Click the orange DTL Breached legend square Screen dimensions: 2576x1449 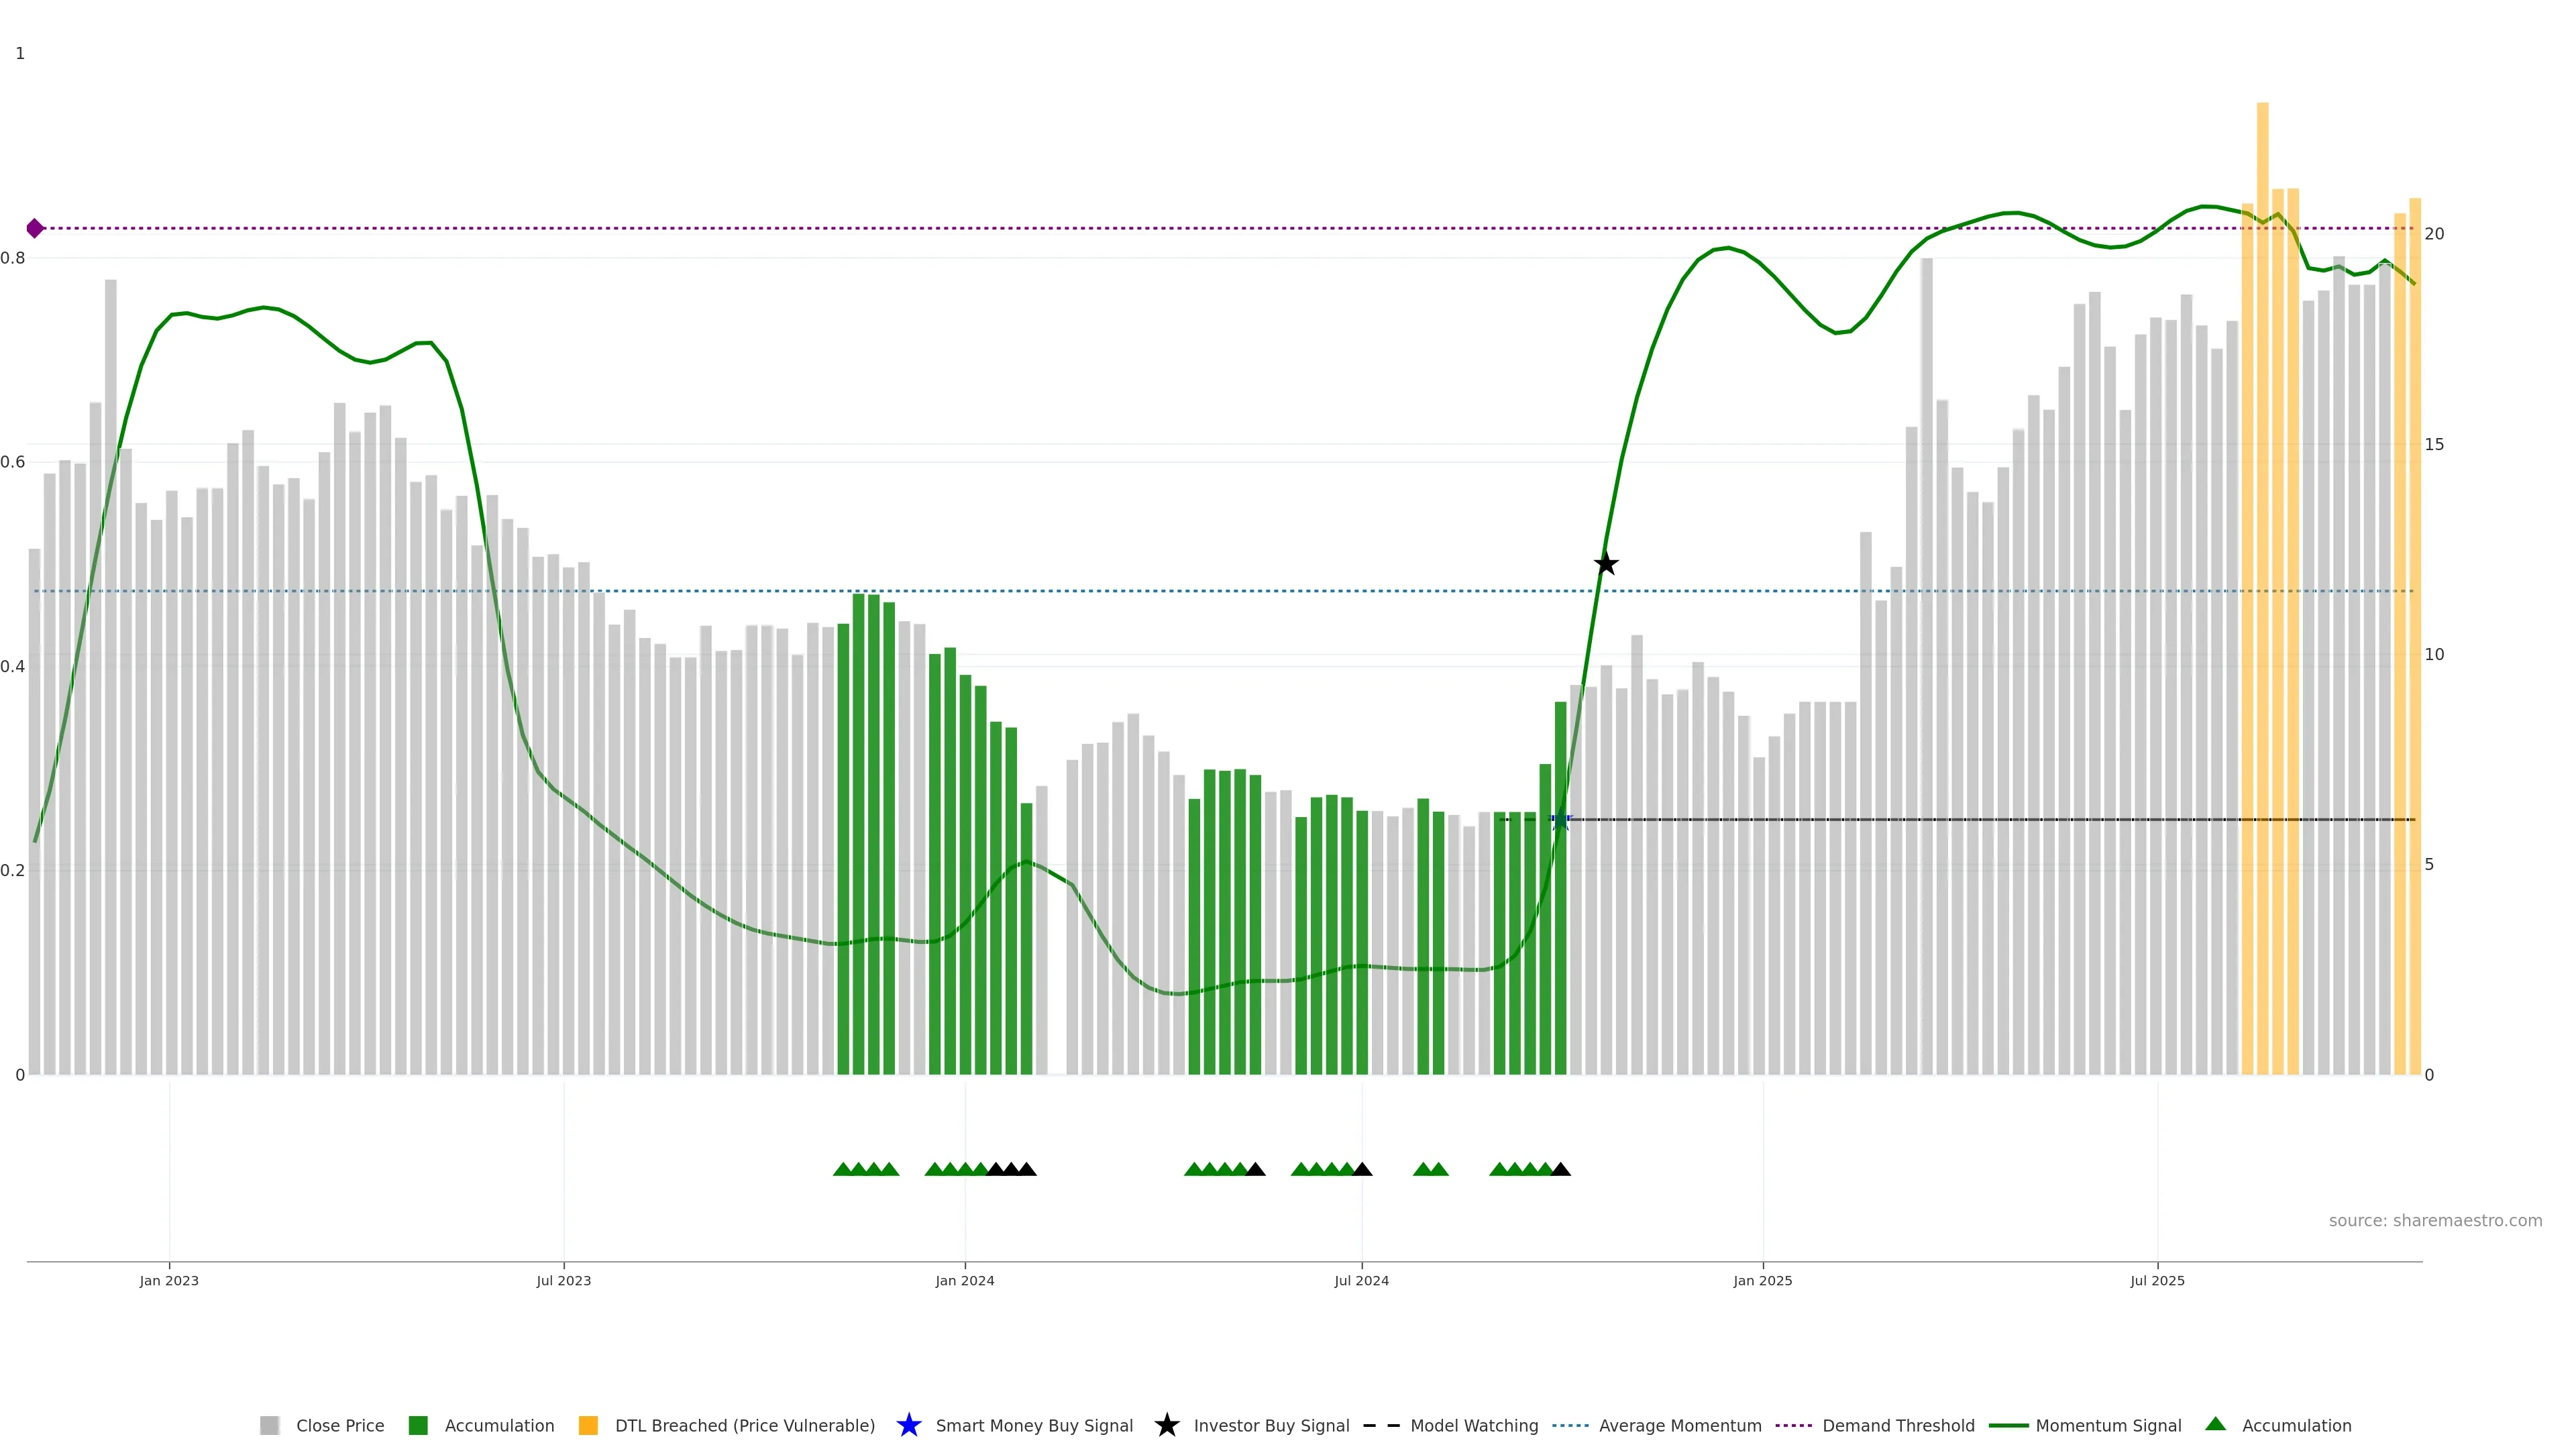click(x=588, y=1425)
